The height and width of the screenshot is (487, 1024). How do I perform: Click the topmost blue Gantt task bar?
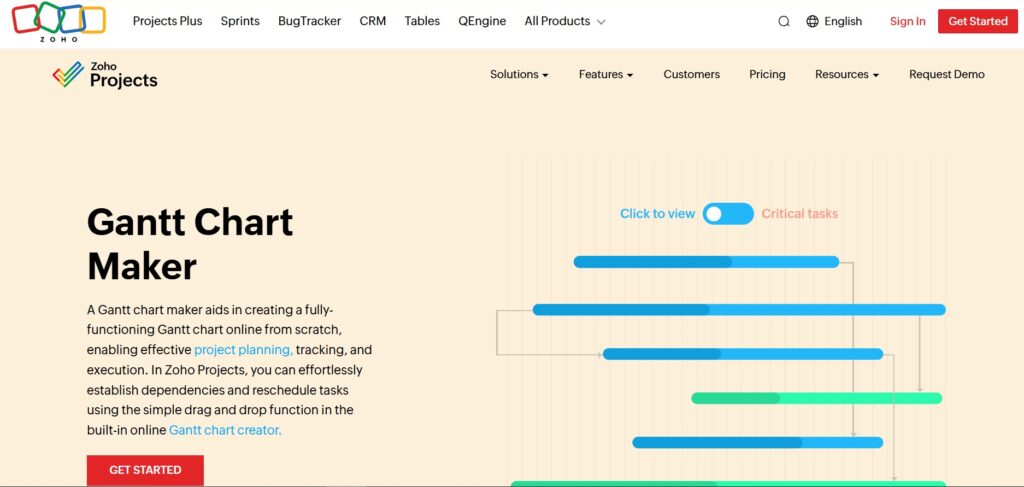pyautogui.click(x=706, y=262)
